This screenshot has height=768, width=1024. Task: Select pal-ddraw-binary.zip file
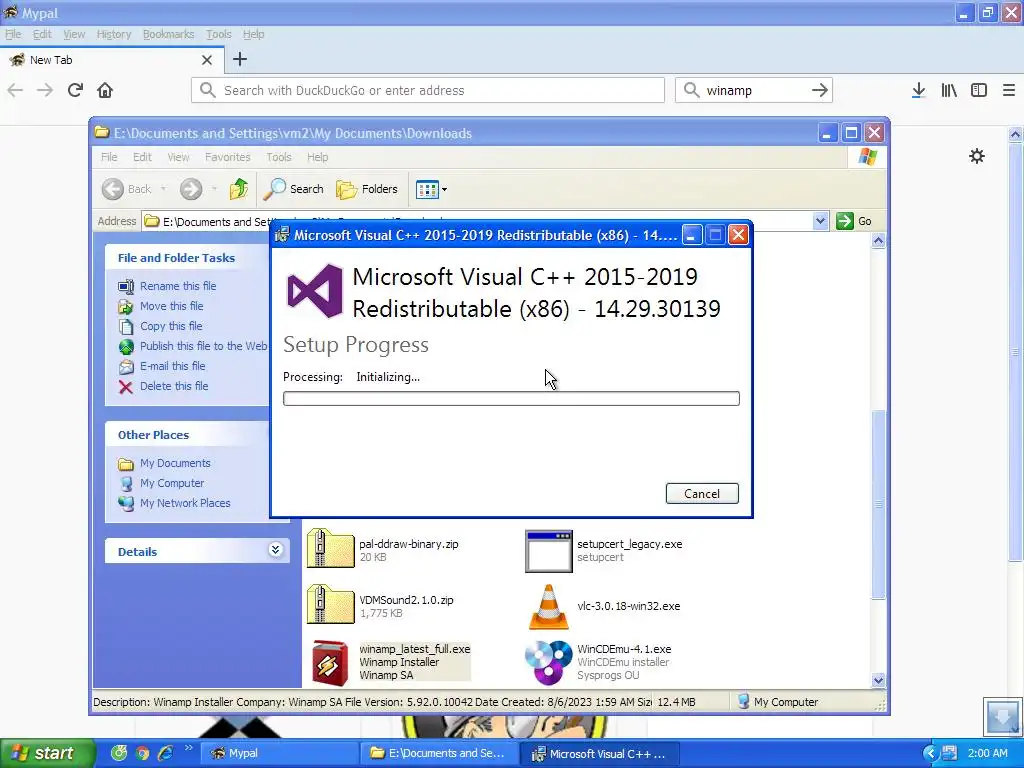pyautogui.click(x=383, y=550)
